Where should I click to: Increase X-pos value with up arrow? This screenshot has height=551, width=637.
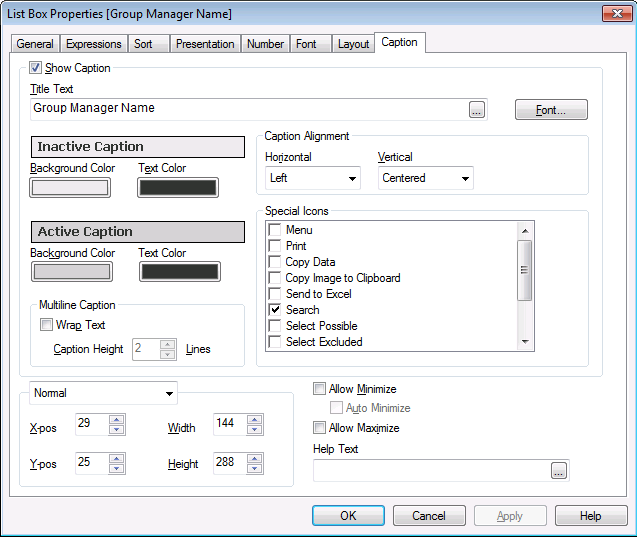117,420
